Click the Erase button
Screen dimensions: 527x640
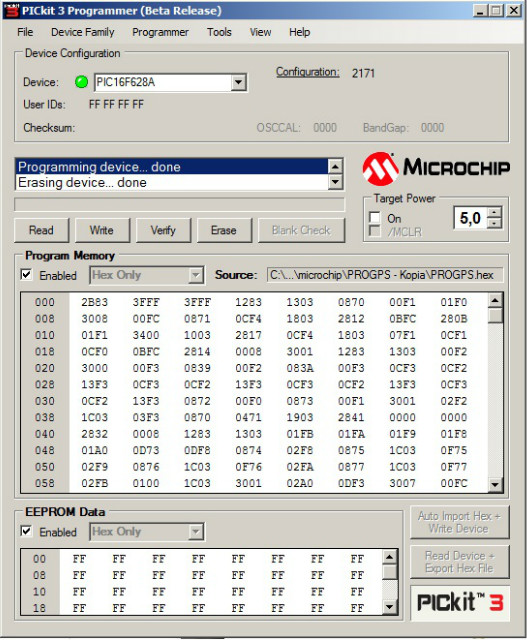(x=224, y=230)
